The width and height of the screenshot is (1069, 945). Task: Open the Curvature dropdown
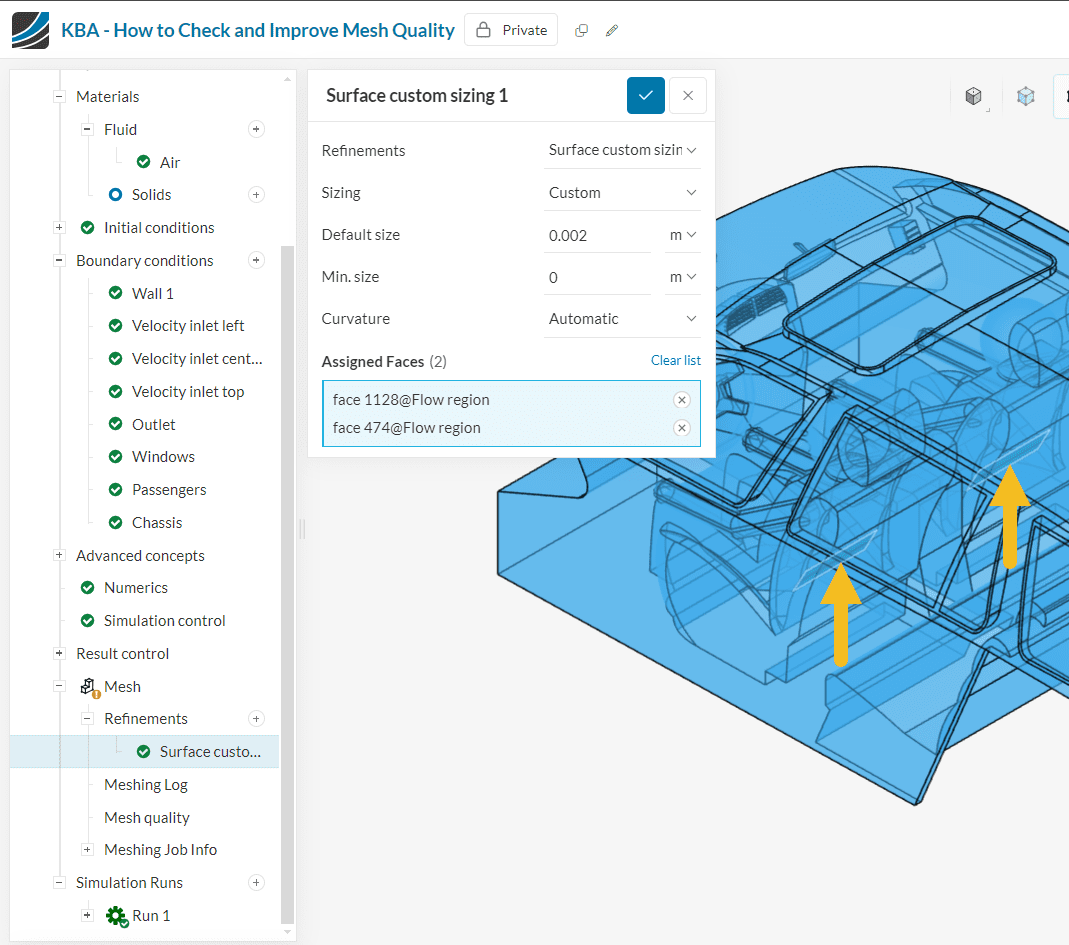pyautogui.click(x=622, y=319)
